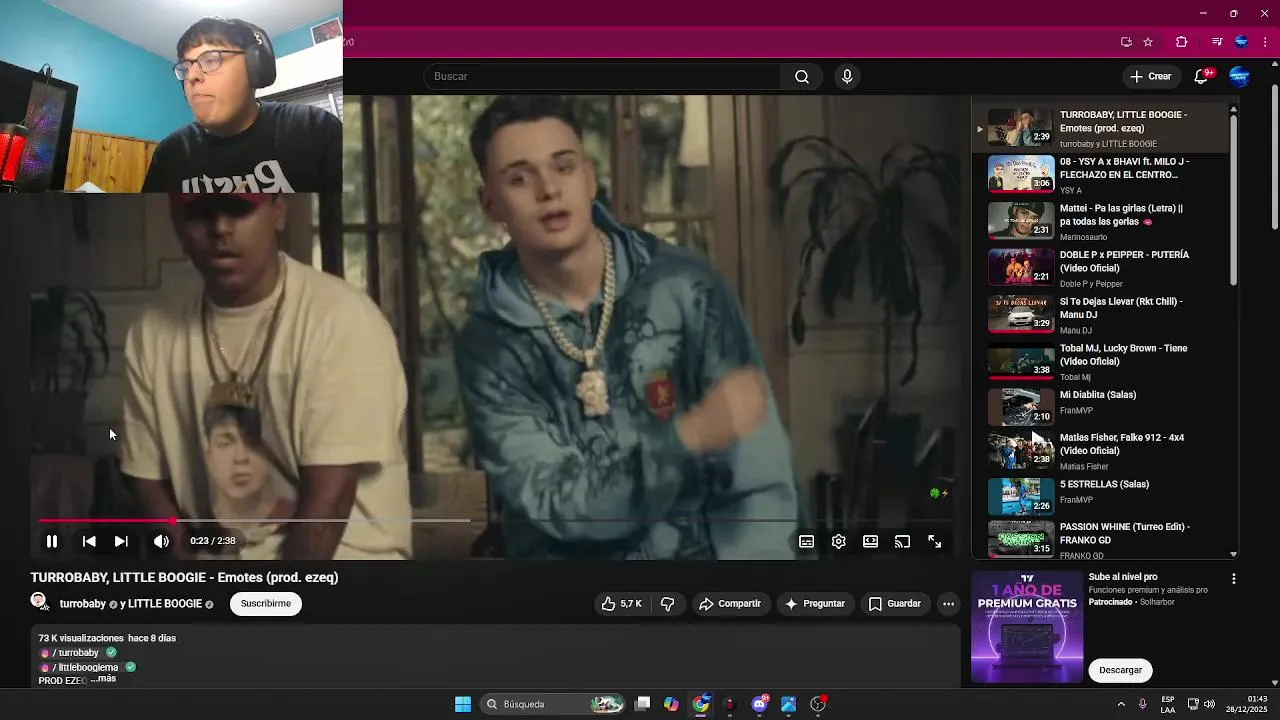
Task: Click the video current time 0:23 / 2:38
Action: click(213, 541)
